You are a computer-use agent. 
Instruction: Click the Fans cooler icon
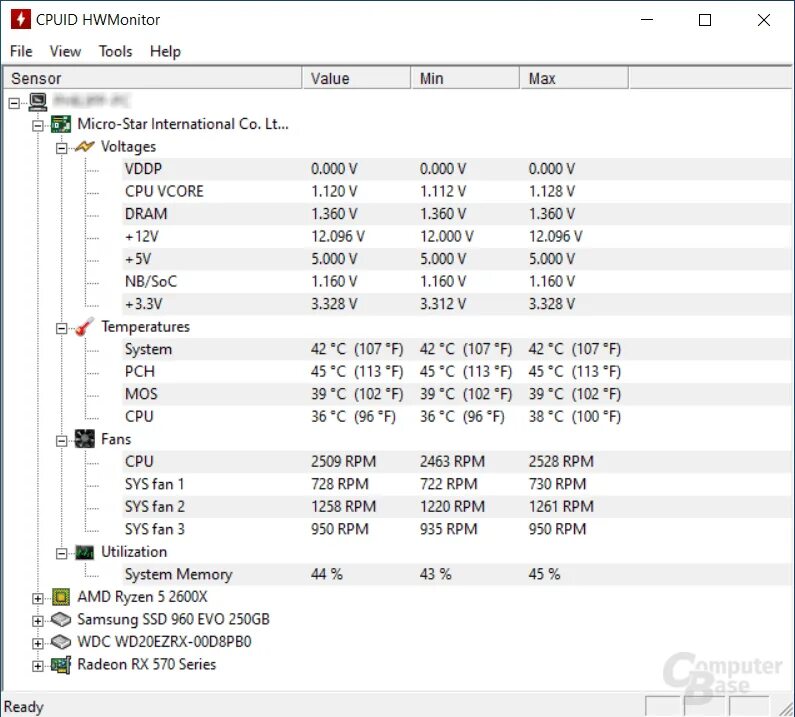84,439
